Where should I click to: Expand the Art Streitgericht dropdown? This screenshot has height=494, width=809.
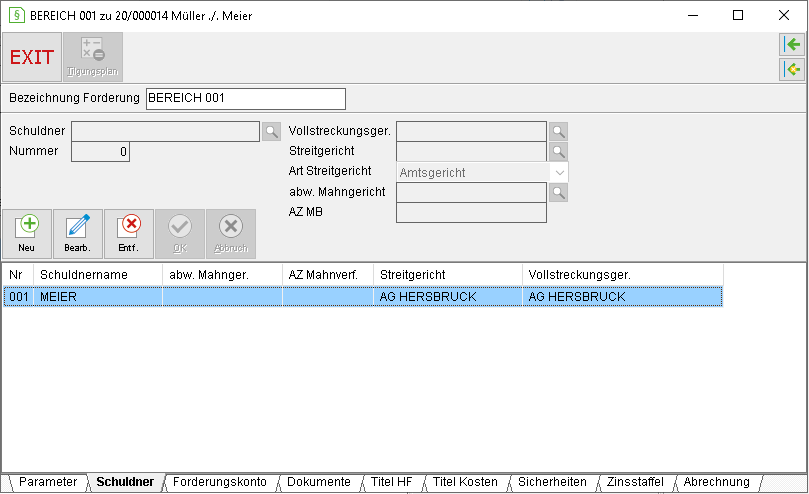[560, 172]
